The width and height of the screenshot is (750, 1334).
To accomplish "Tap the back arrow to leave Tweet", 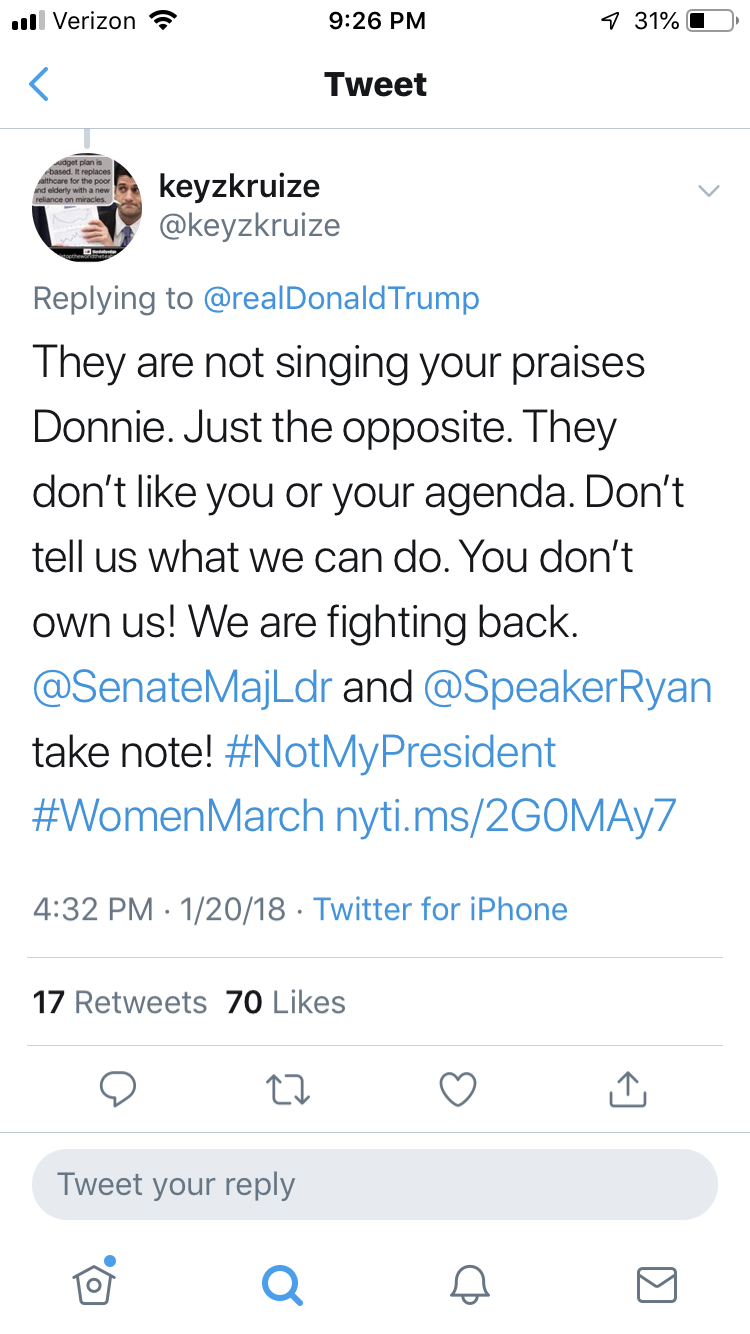I will pyautogui.click(x=39, y=85).
